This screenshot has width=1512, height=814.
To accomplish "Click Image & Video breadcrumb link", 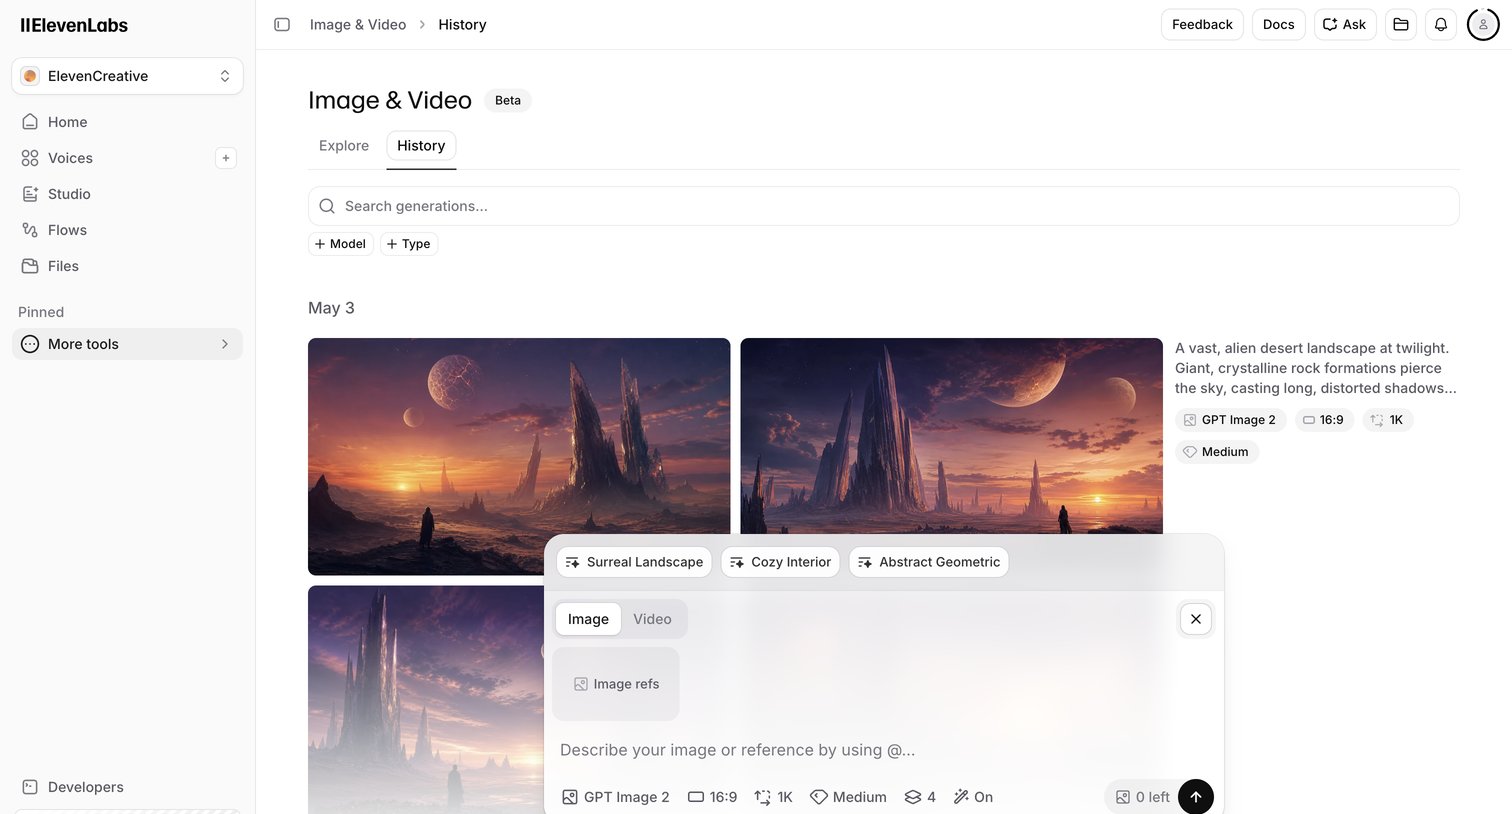I will [358, 24].
